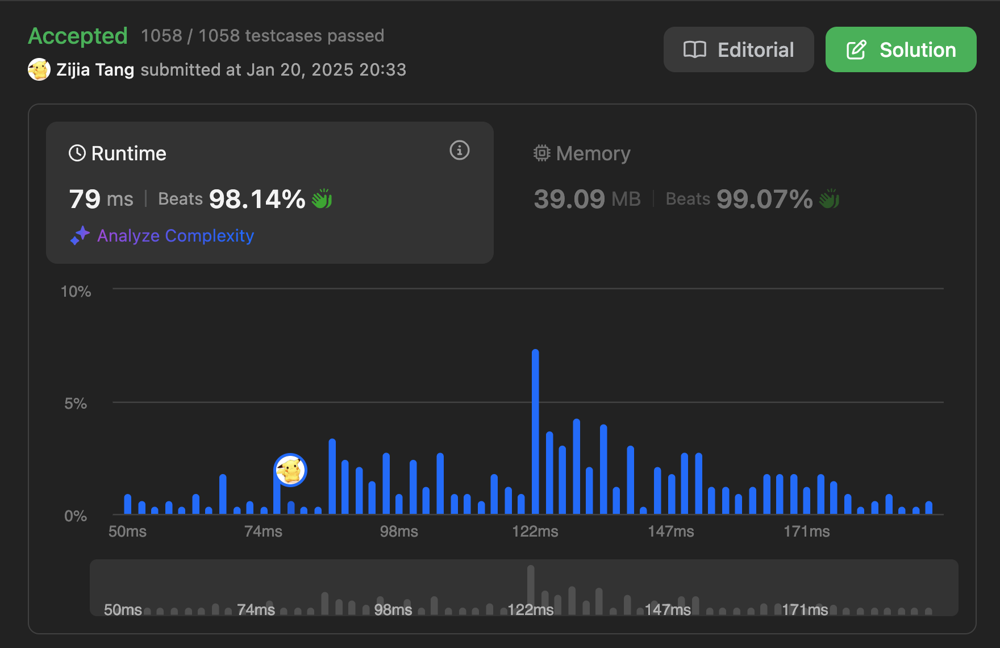Viewport: 1000px width, 648px height.
Task: Open the Zijia Tang profile name link
Action: coord(97,70)
